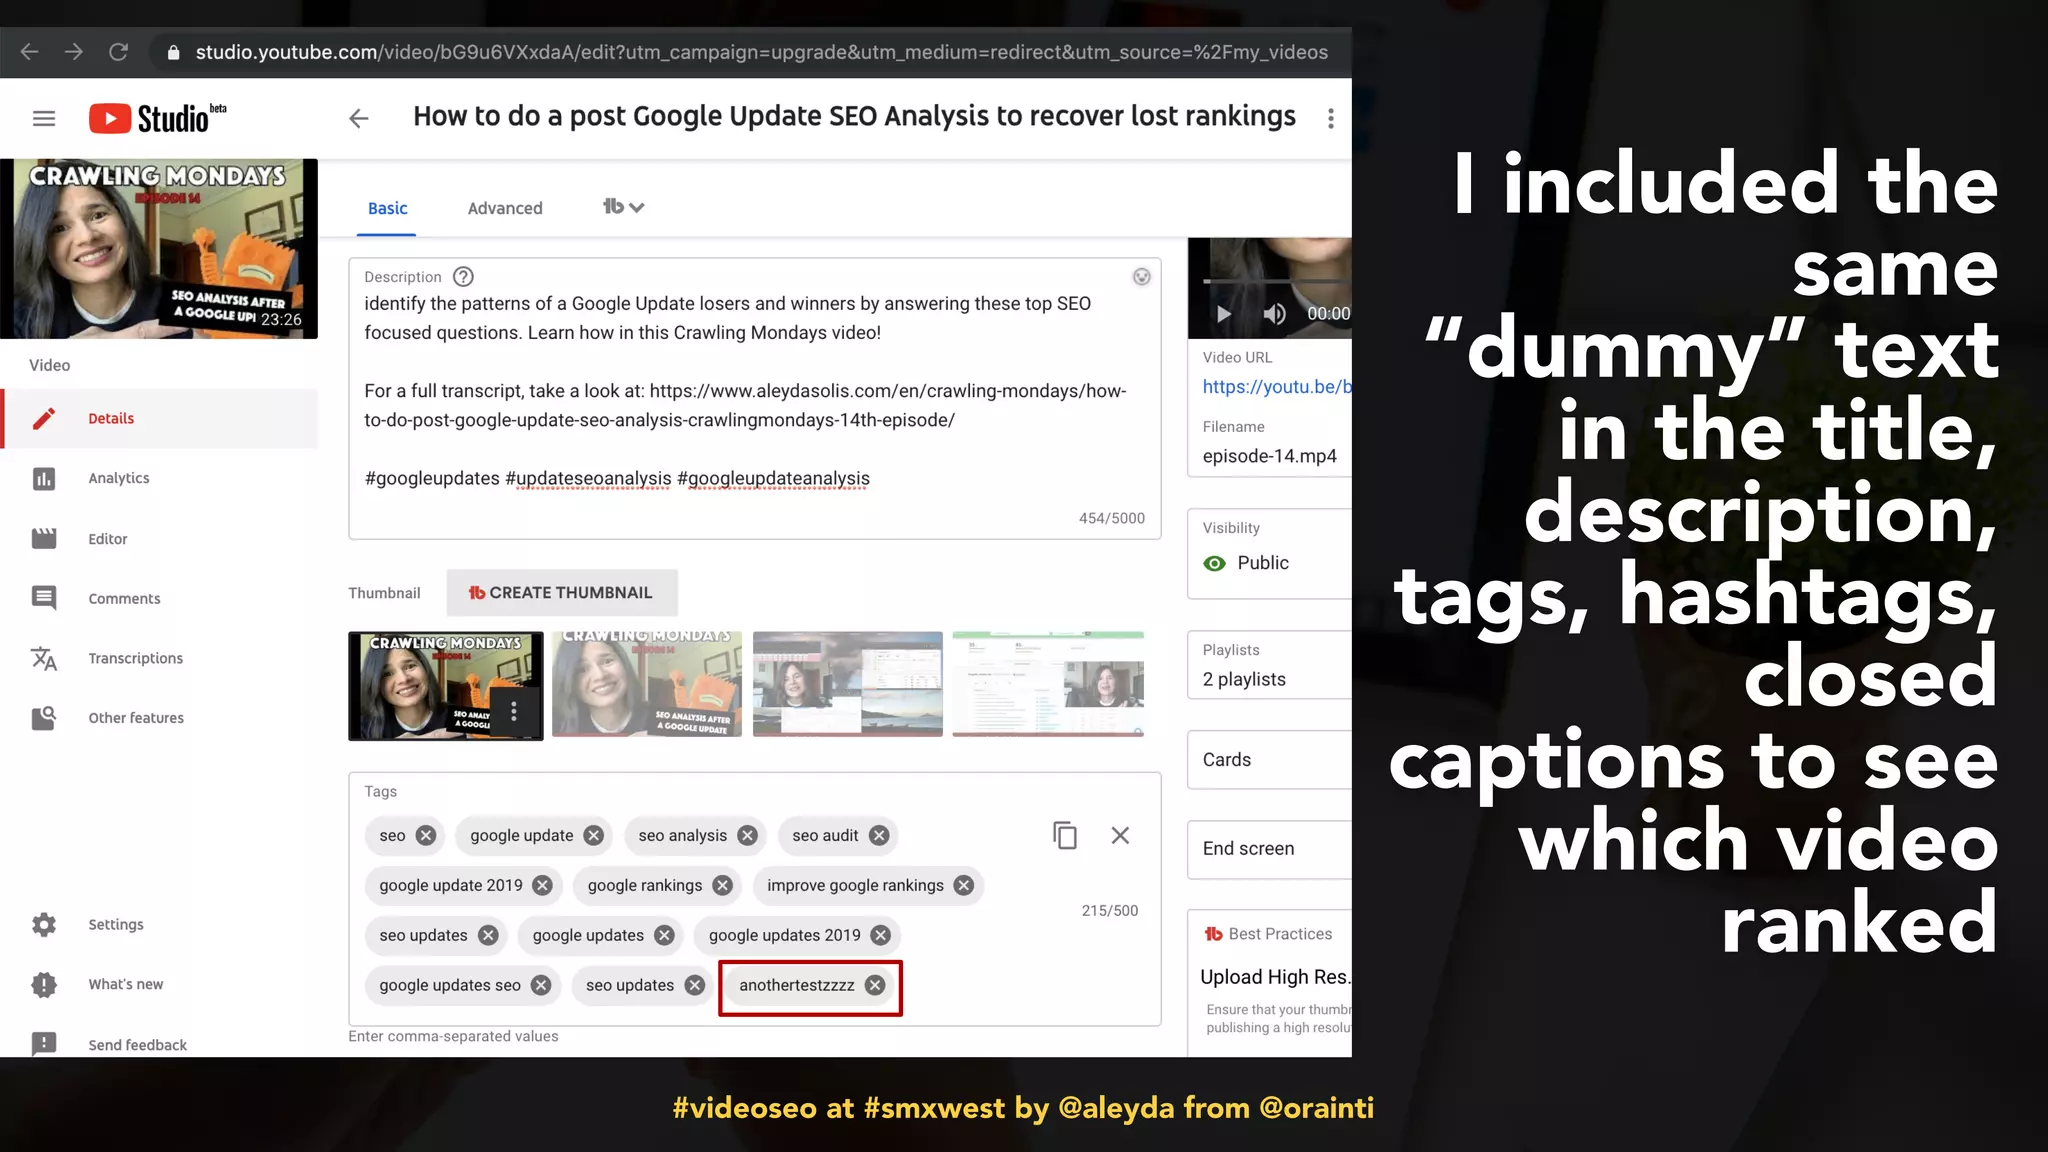Open the End screen editor
The height and width of the screenshot is (1152, 2048).
(1270, 849)
